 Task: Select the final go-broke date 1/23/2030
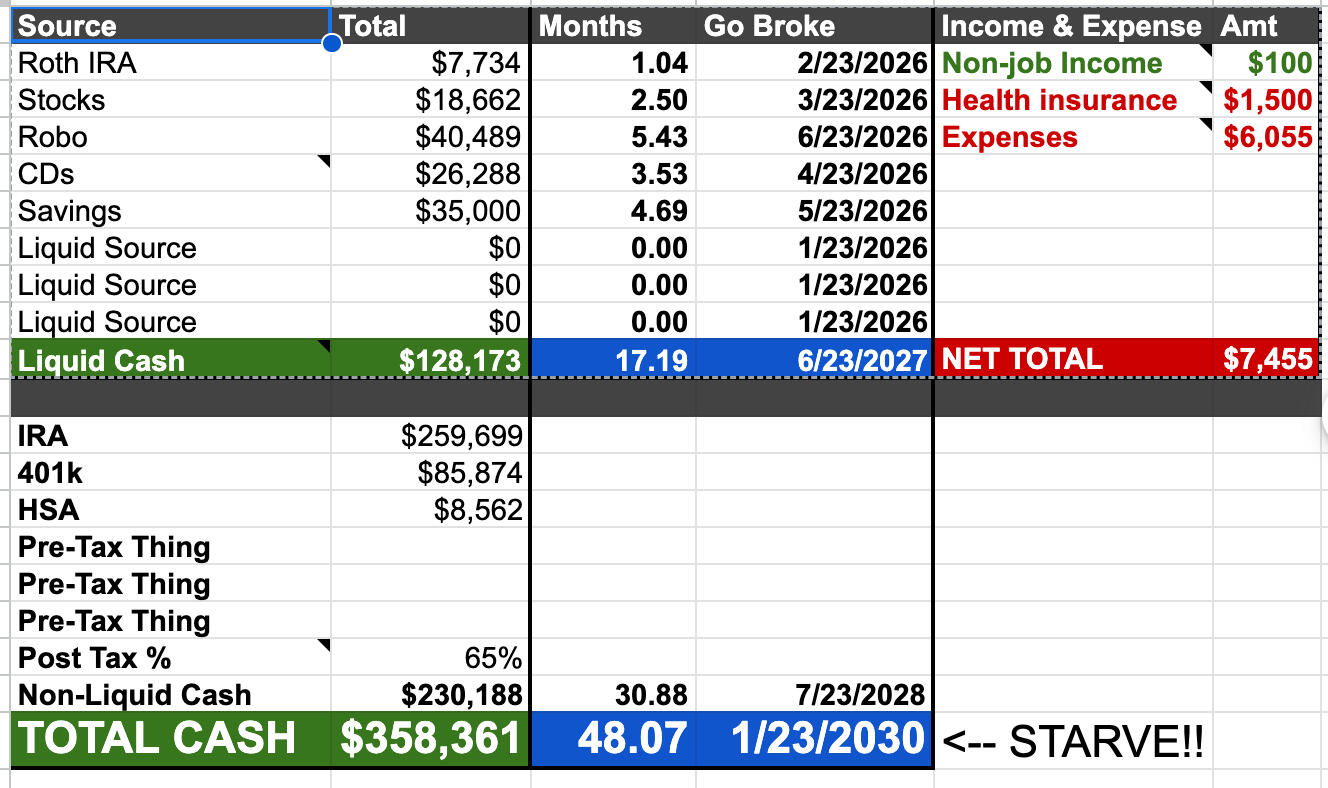tap(814, 740)
